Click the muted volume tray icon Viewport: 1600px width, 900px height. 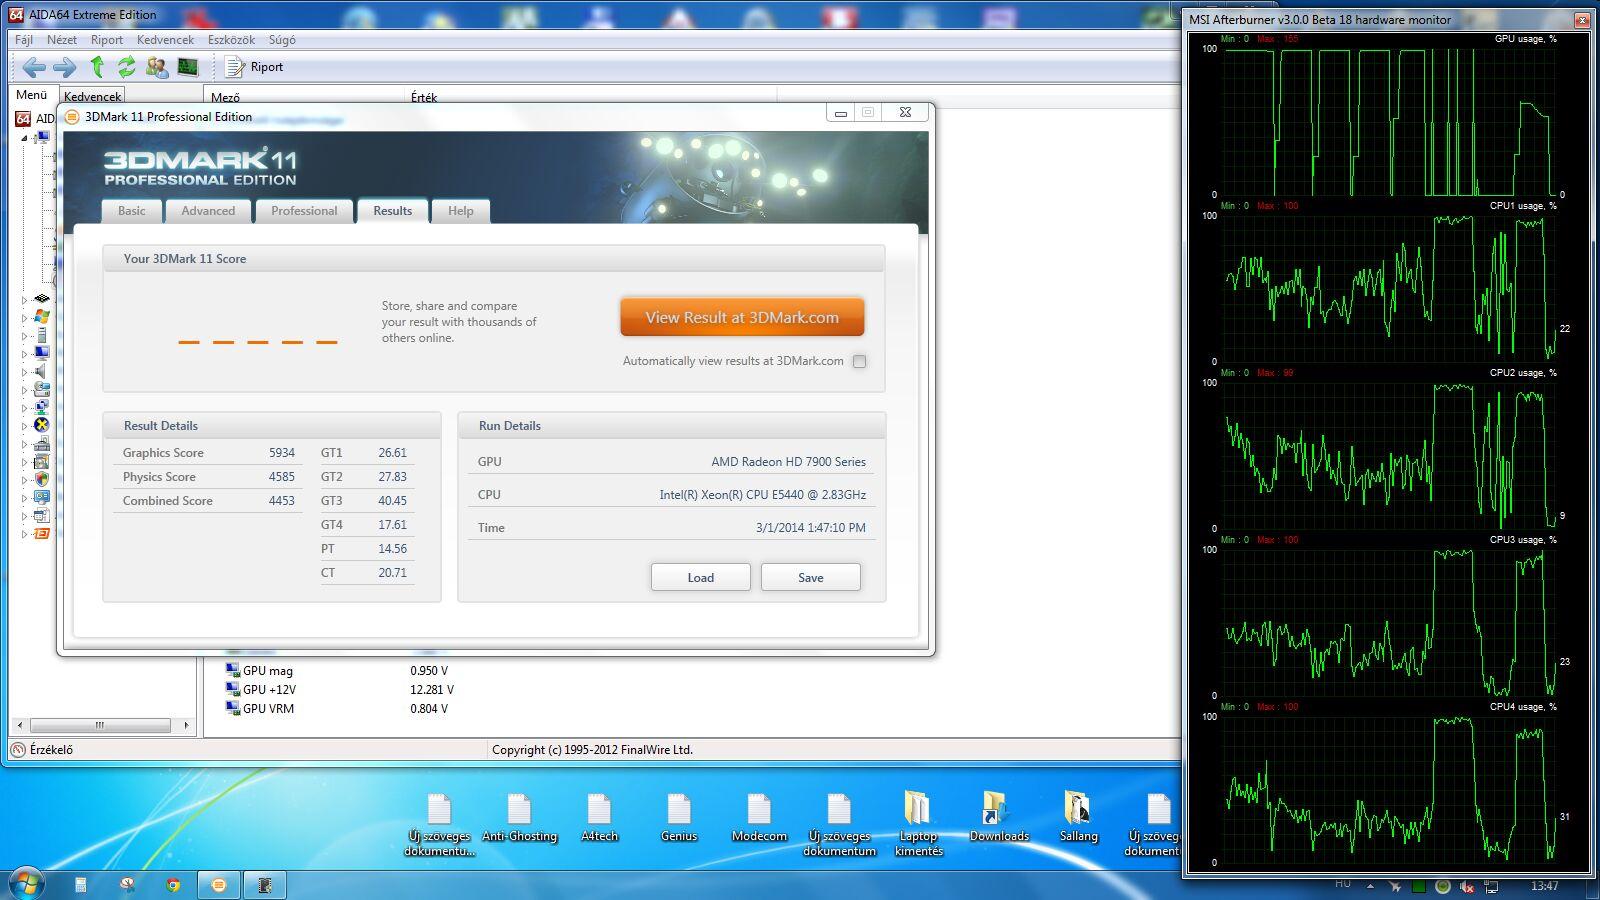1467,886
